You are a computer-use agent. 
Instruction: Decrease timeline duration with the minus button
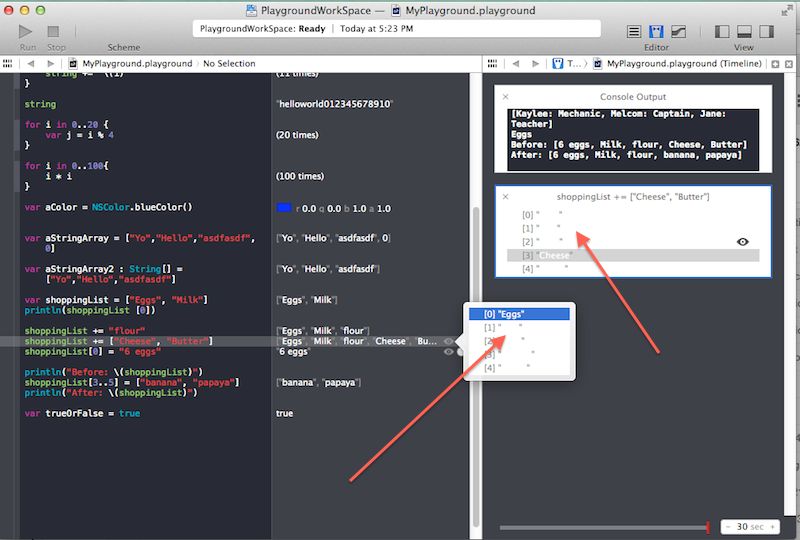[728, 527]
